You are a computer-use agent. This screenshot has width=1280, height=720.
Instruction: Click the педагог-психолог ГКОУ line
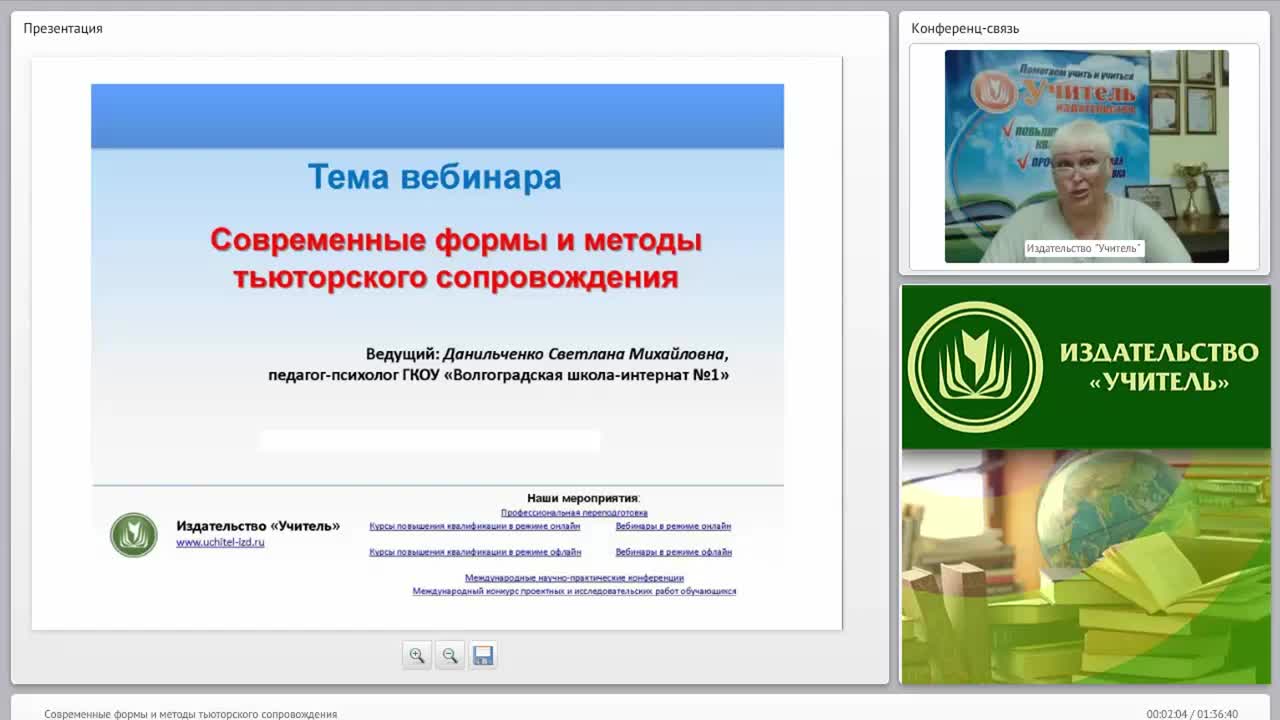point(499,376)
